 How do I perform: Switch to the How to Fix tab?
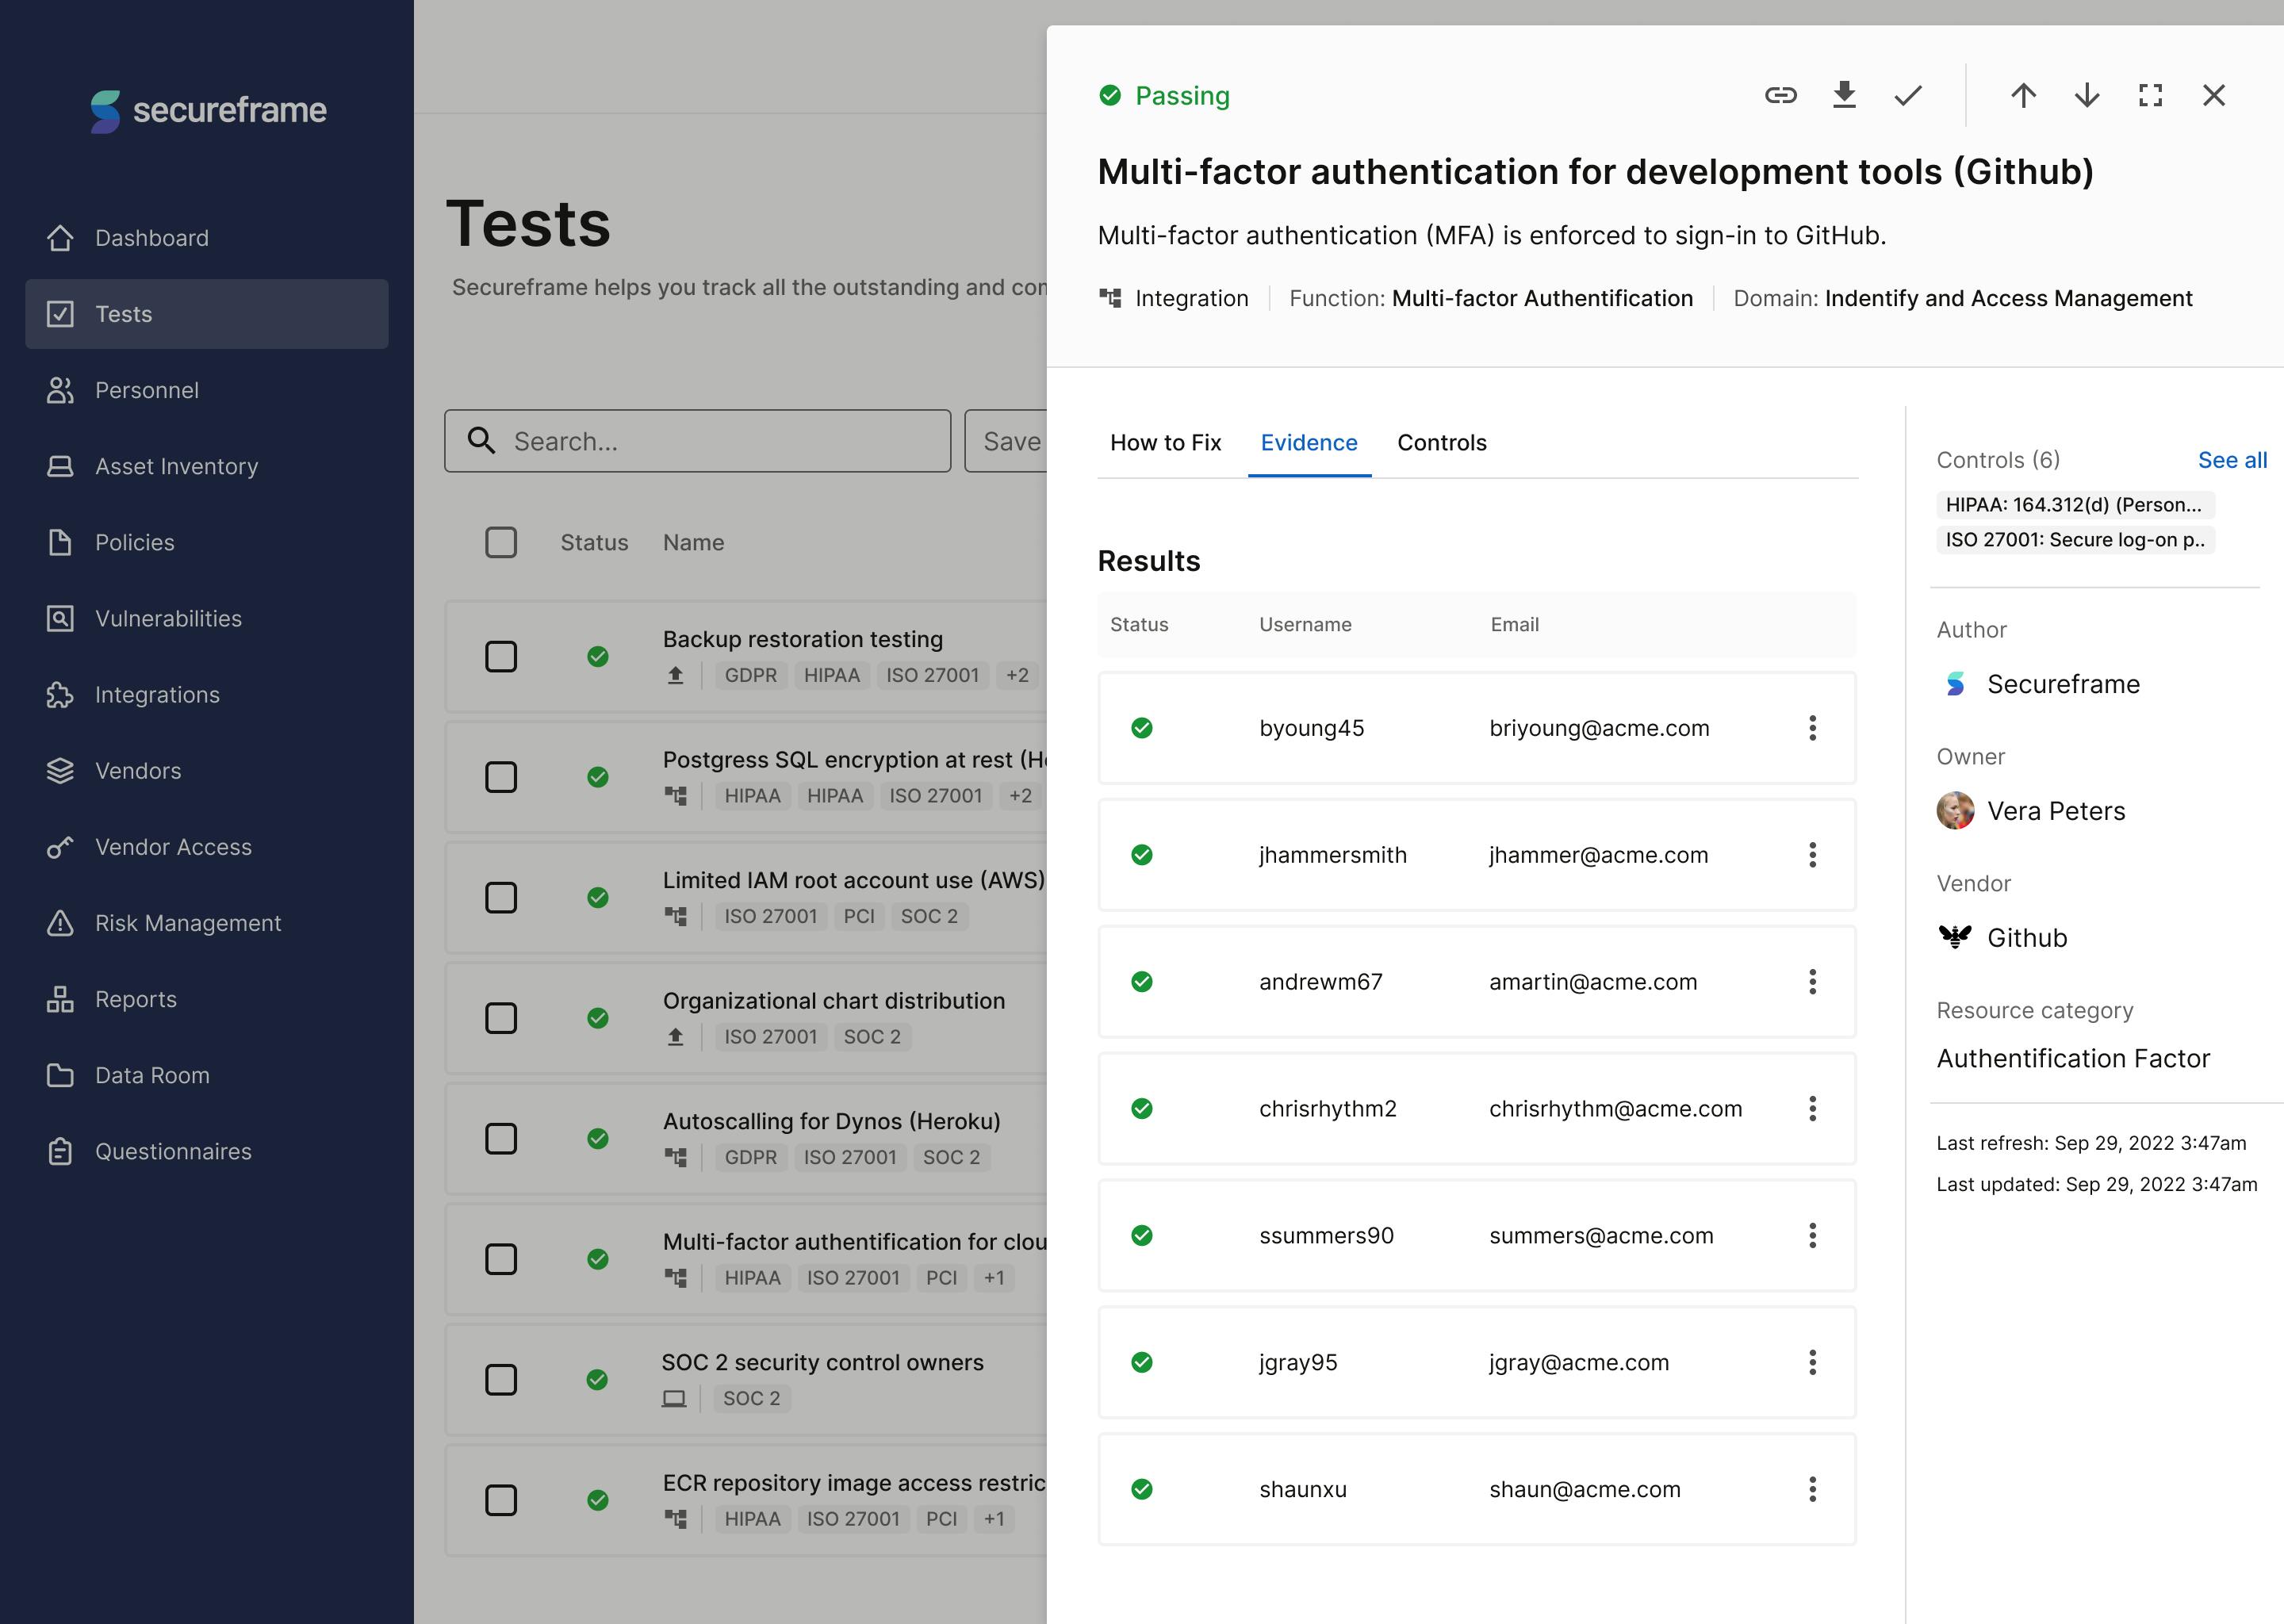(1165, 442)
